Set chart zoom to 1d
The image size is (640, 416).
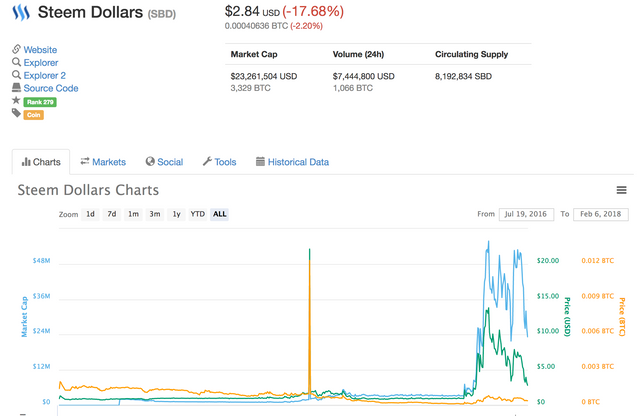pos(91,214)
